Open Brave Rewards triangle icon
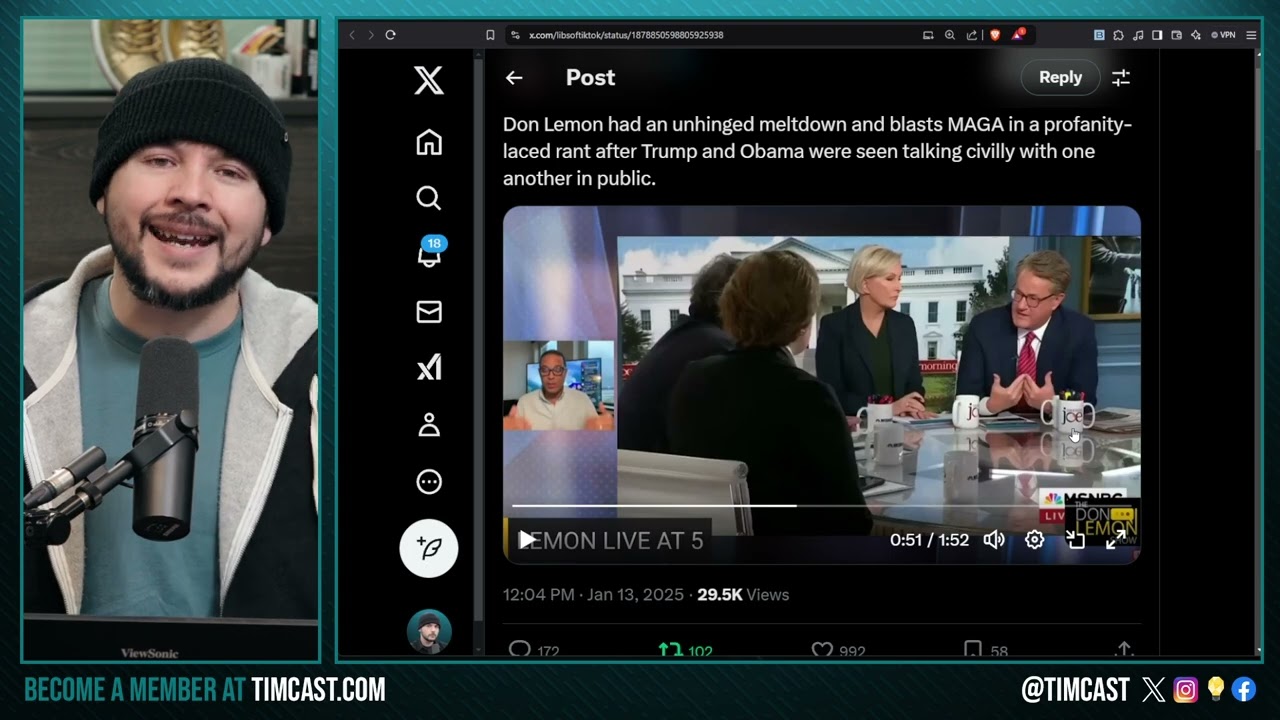Screen dimensions: 1280x720 coord(1018,35)
